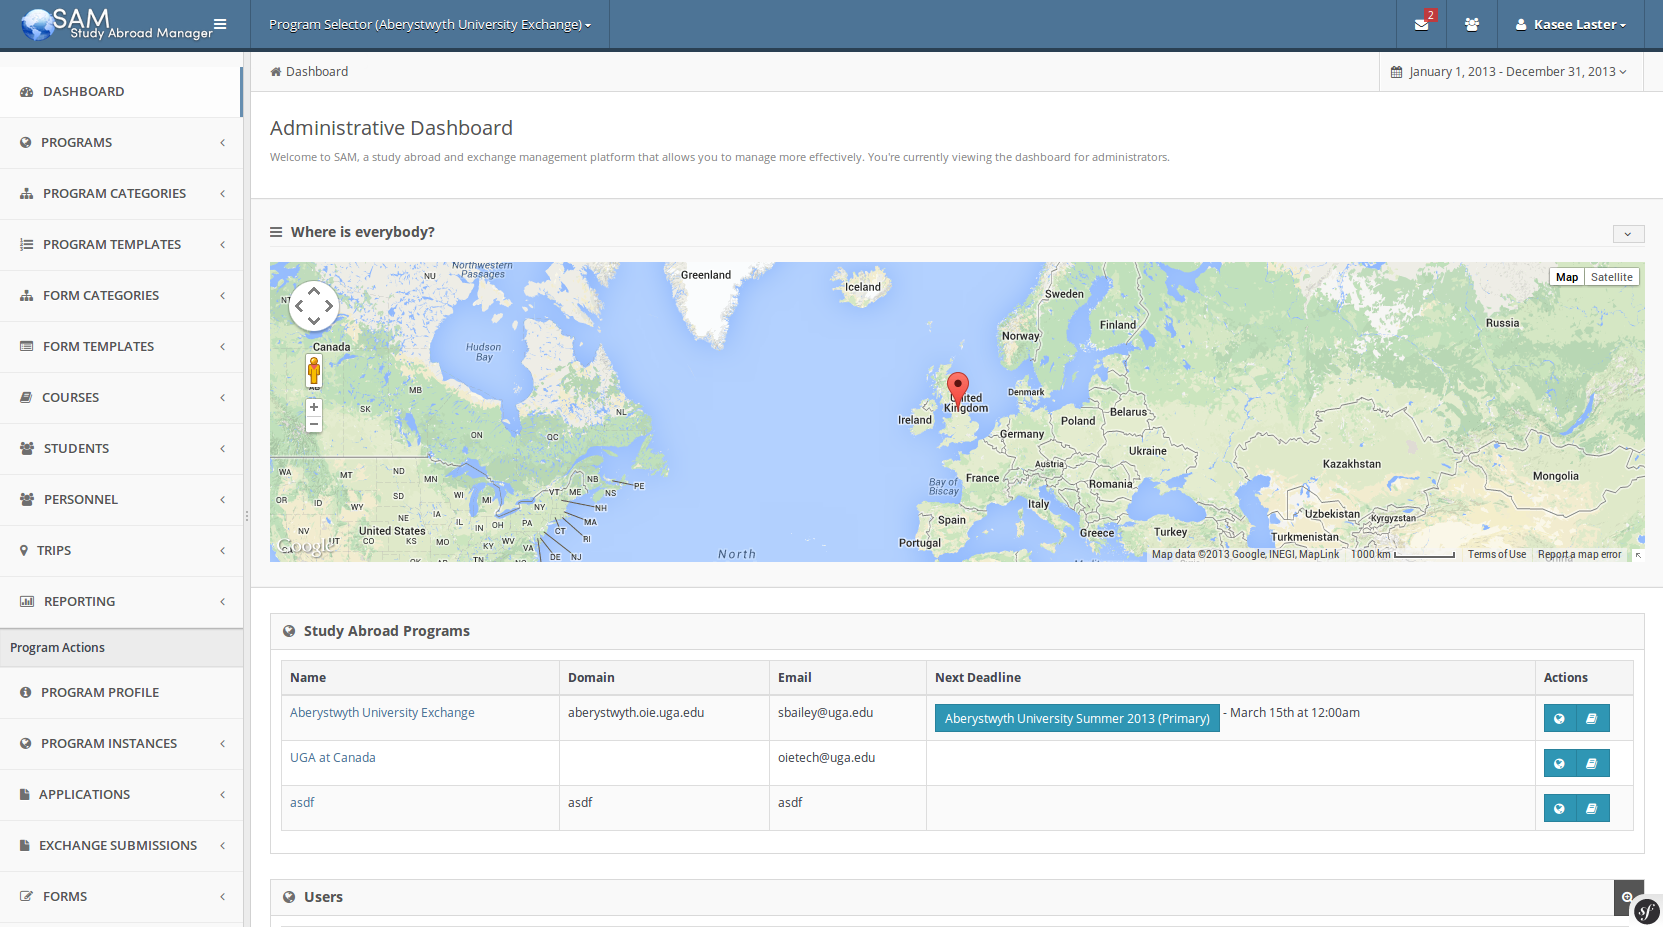1663x927 pixels.
Task: Open the Program Selector dropdown
Action: point(430,24)
